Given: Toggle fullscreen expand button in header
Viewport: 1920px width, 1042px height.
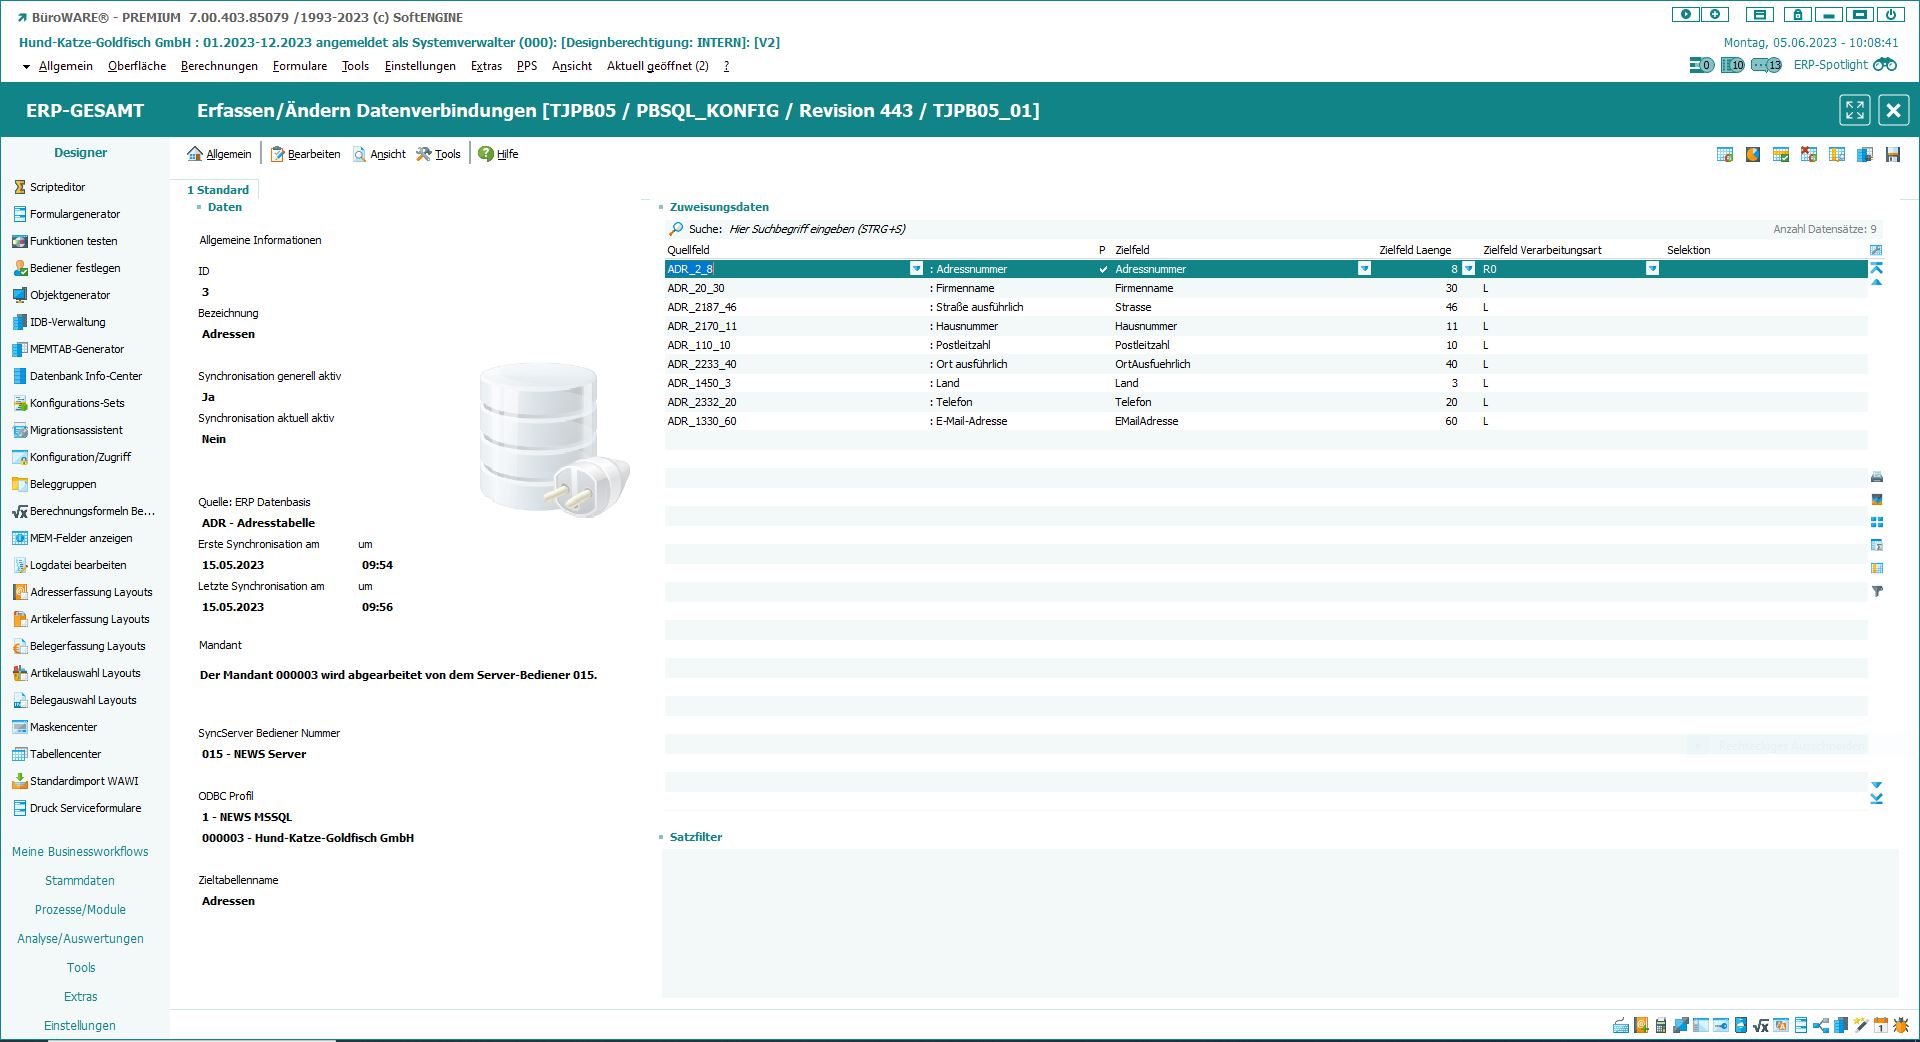Looking at the screenshot, I should 1855,110.
